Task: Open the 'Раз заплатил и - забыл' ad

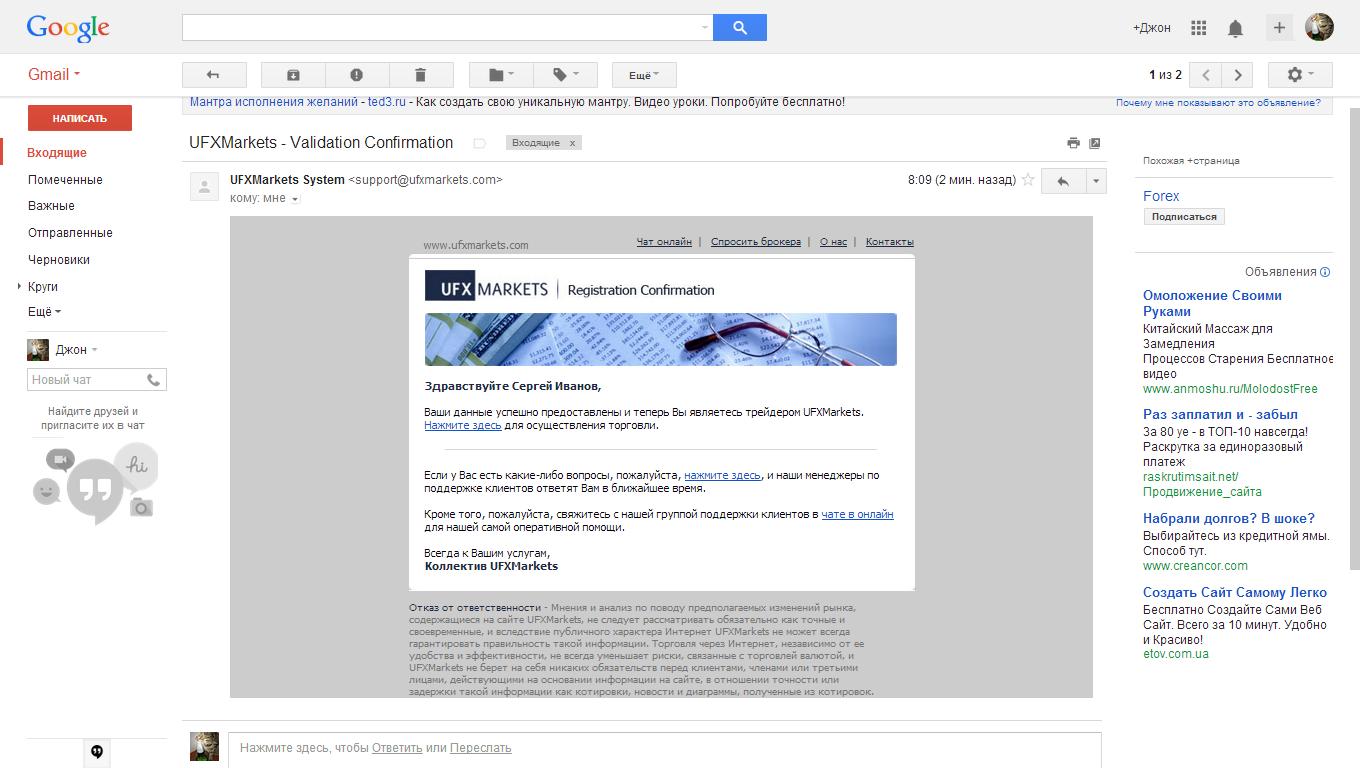Action: pyautogui.click(x=1220, y=414)
